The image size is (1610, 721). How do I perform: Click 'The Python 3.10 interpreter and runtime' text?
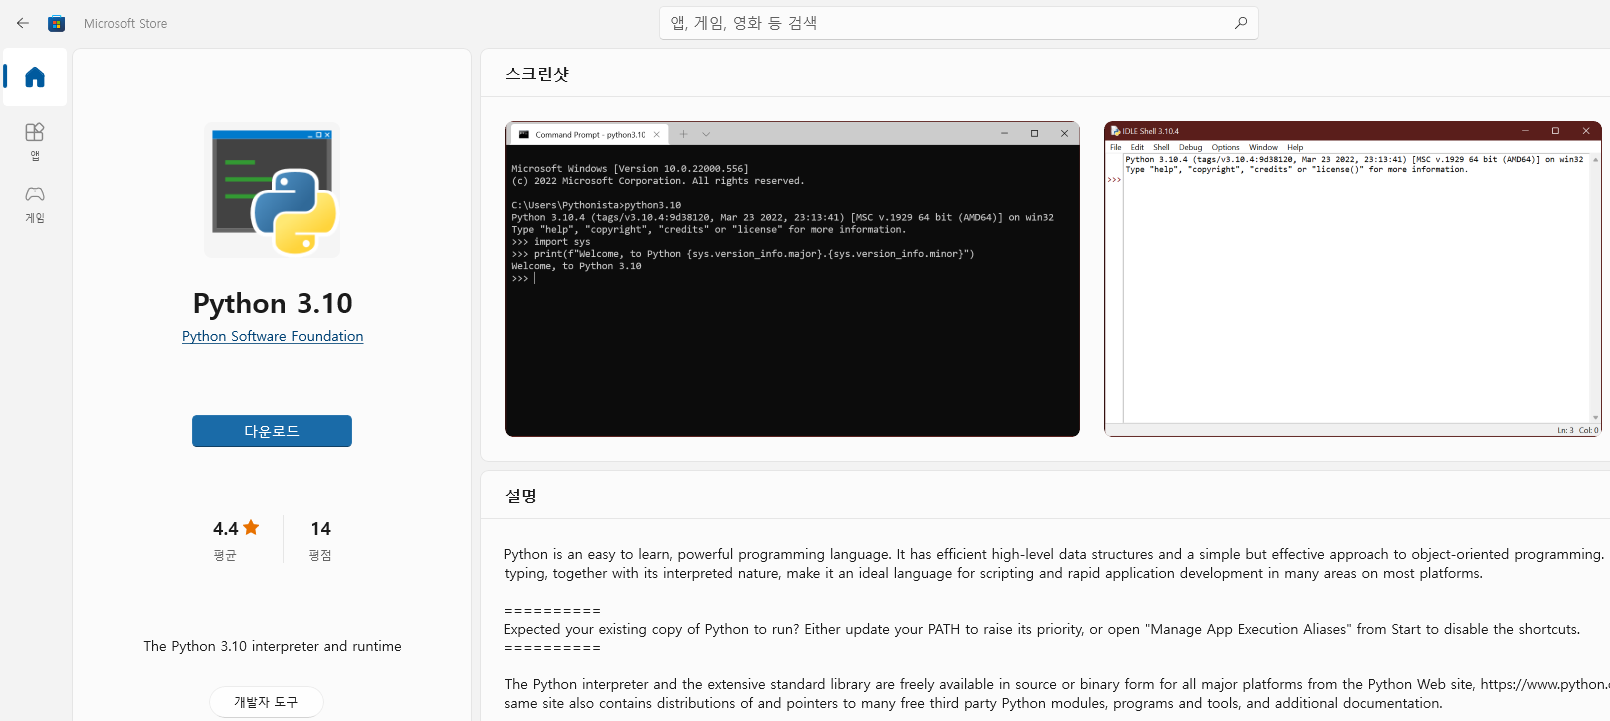click(x=272, y=646)
